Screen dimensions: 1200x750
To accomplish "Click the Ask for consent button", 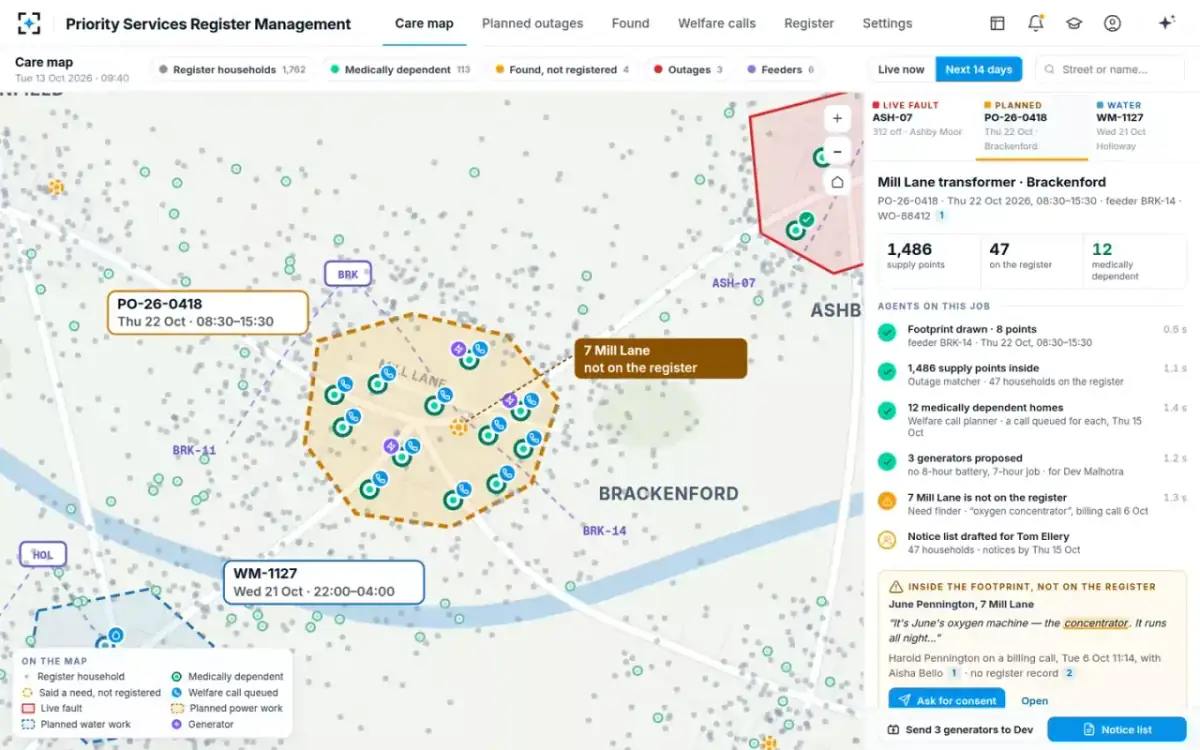I will [x=947, y=701].
